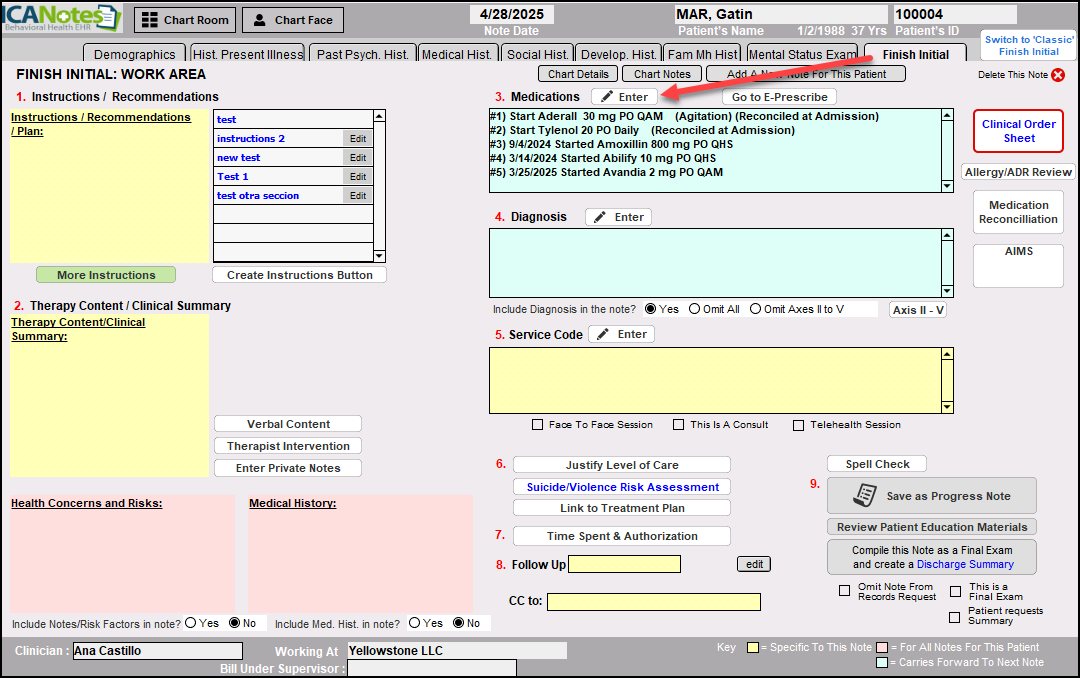The height and width of the screenshot is (678, 1080).
Task: Click the Clinical Order Sheet button
Action: (x=1018, y=131)
